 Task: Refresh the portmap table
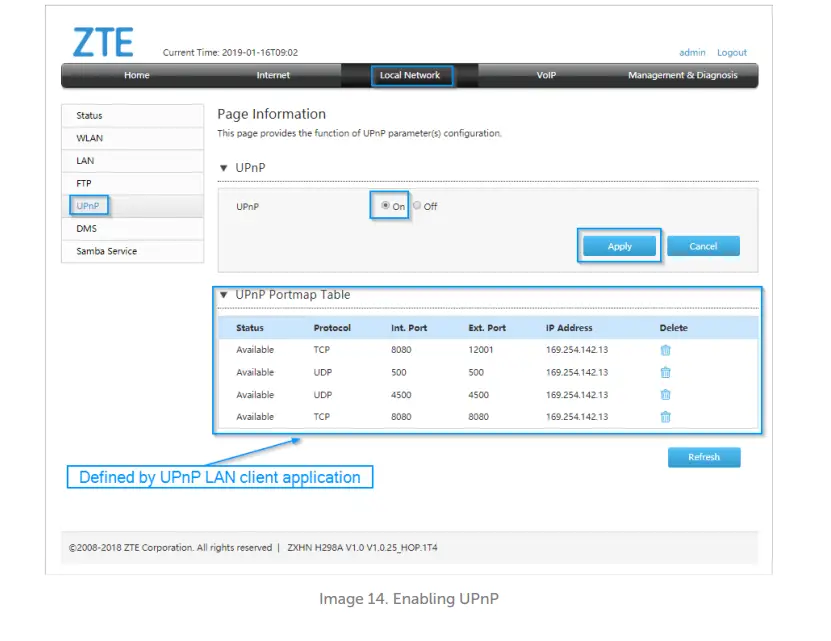coord(704,457)
